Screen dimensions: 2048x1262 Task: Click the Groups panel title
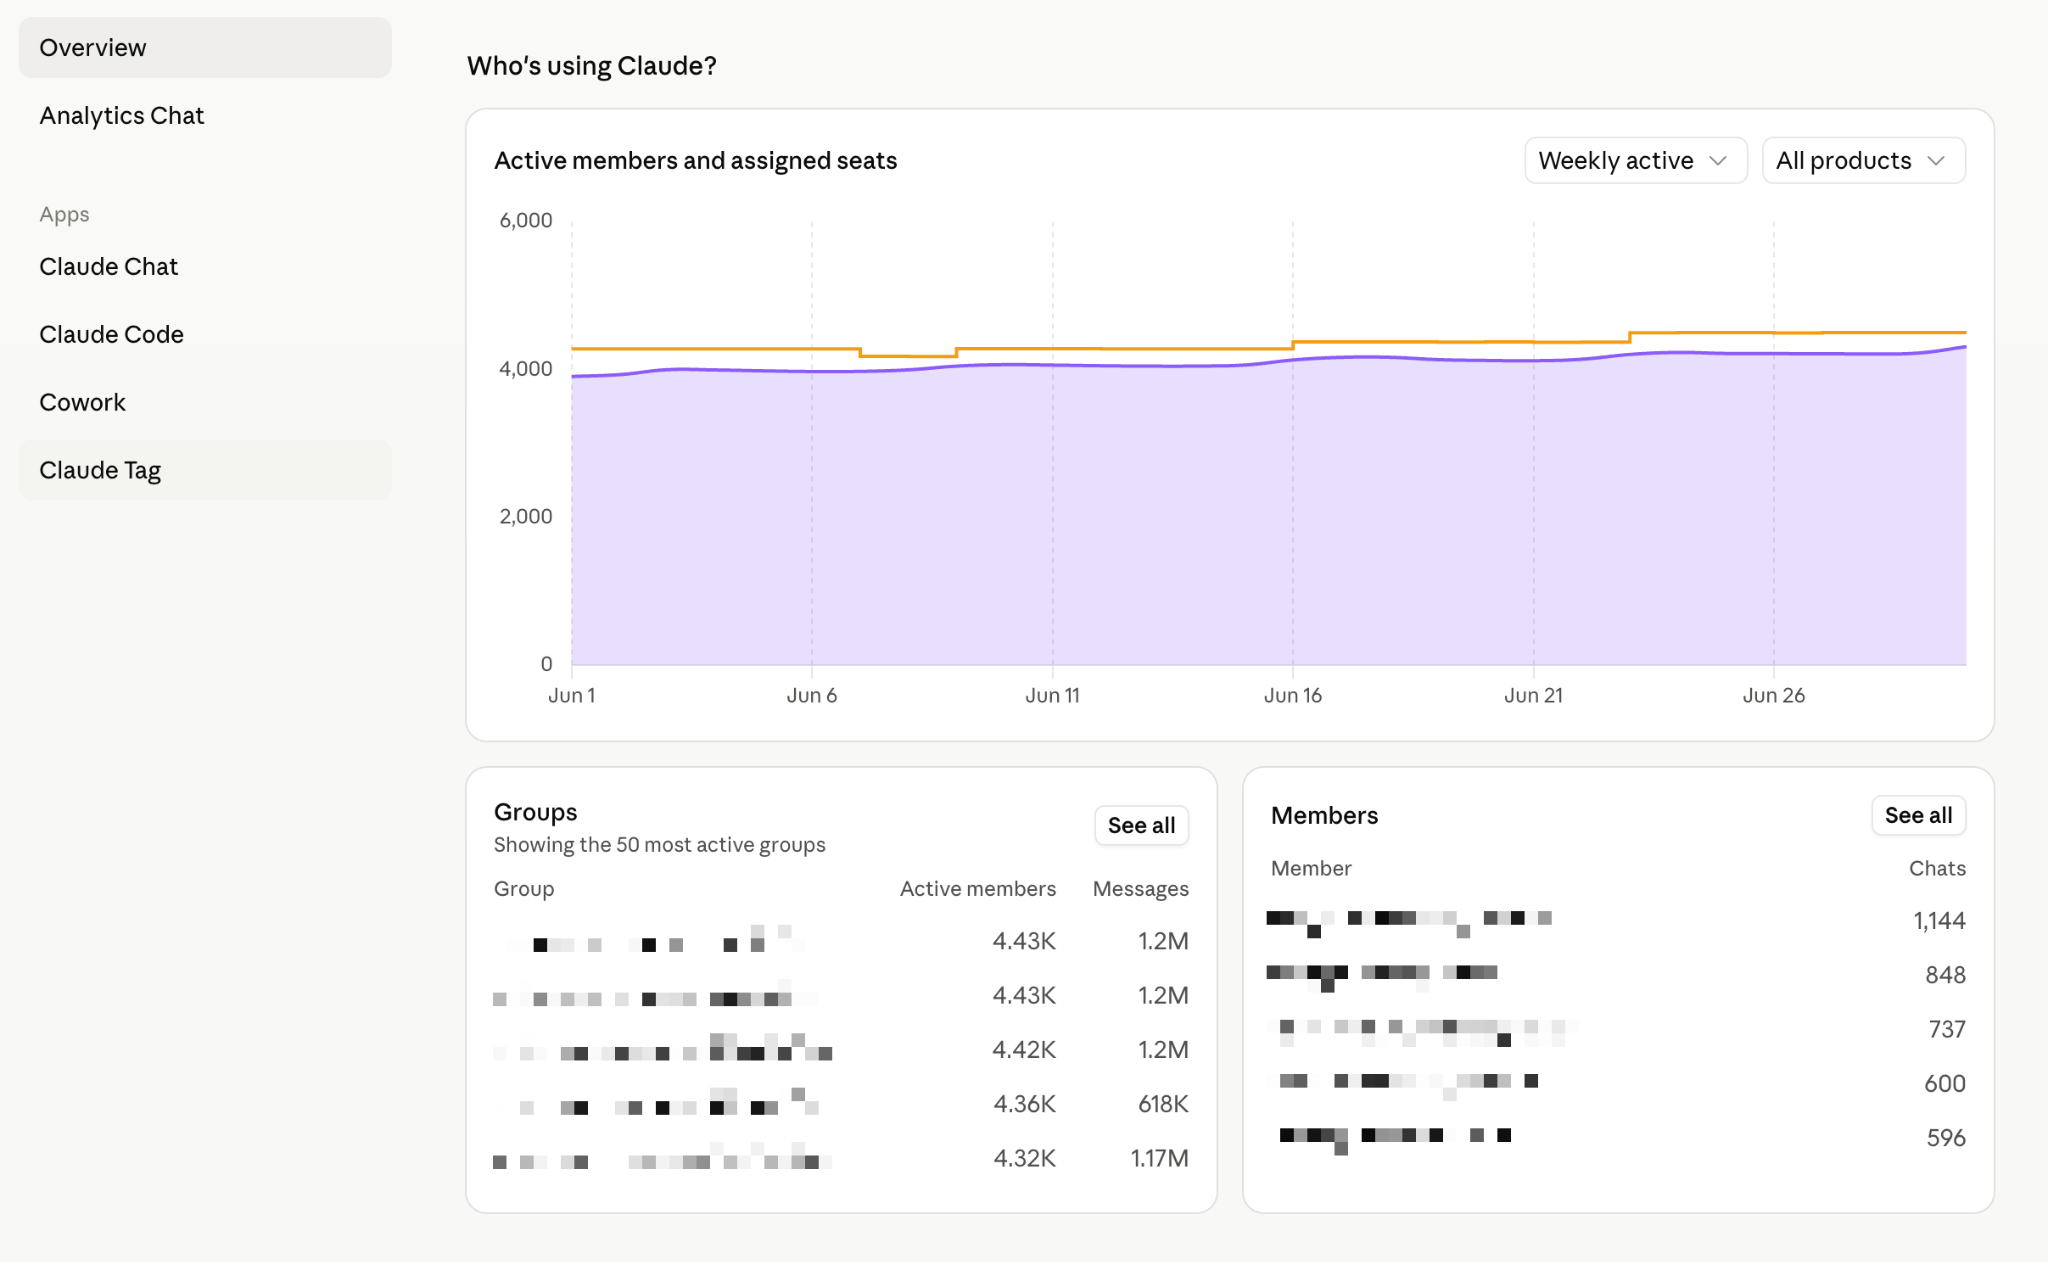pos(535,811)
